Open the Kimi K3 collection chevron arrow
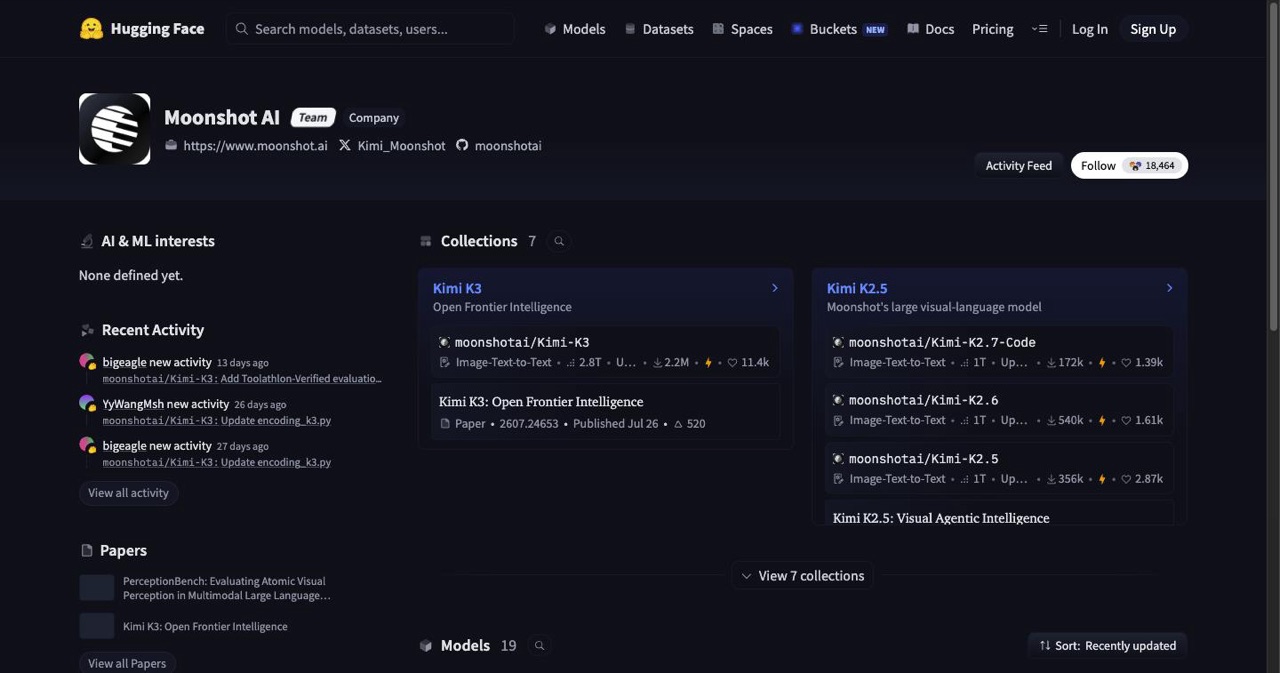Screen dimensions: 1280x673 (775, 288)
